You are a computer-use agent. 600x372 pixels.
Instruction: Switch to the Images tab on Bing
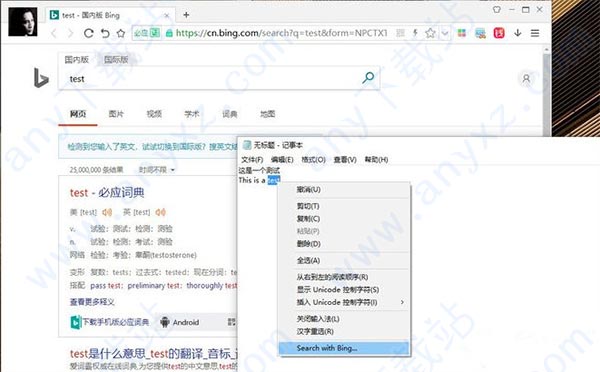tap(116, 114)
